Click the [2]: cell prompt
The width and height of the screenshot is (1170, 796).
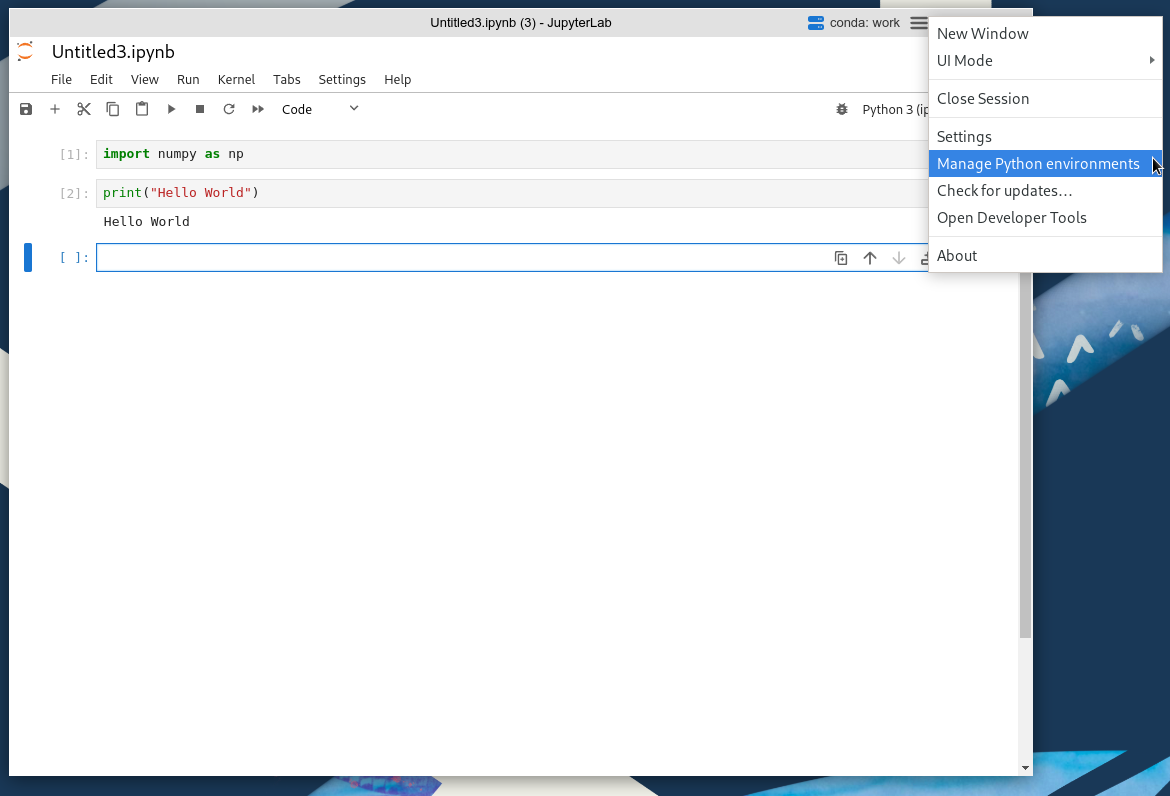point(74,193)
